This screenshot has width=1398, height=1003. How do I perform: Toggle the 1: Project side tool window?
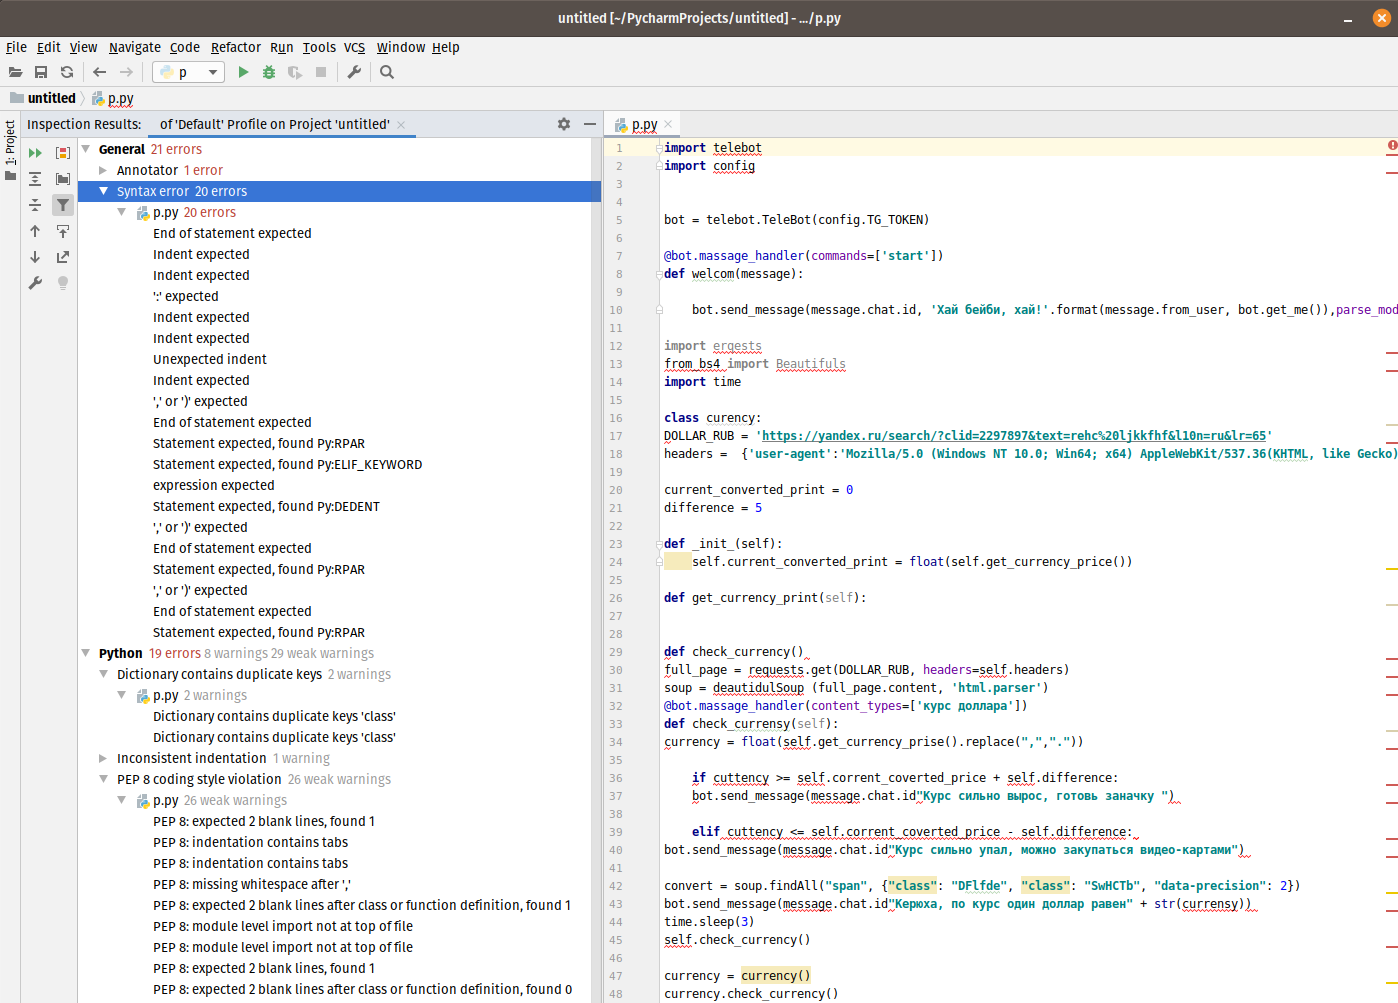[10, 150]
